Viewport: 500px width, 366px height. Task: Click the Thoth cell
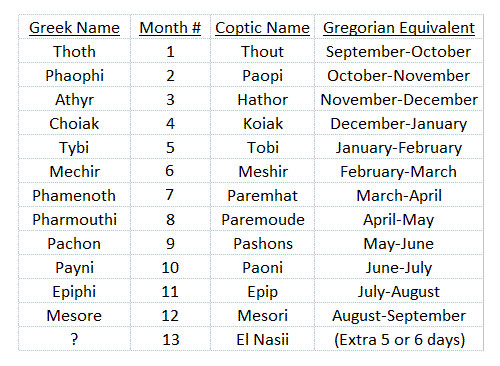(x=74, y=51)
